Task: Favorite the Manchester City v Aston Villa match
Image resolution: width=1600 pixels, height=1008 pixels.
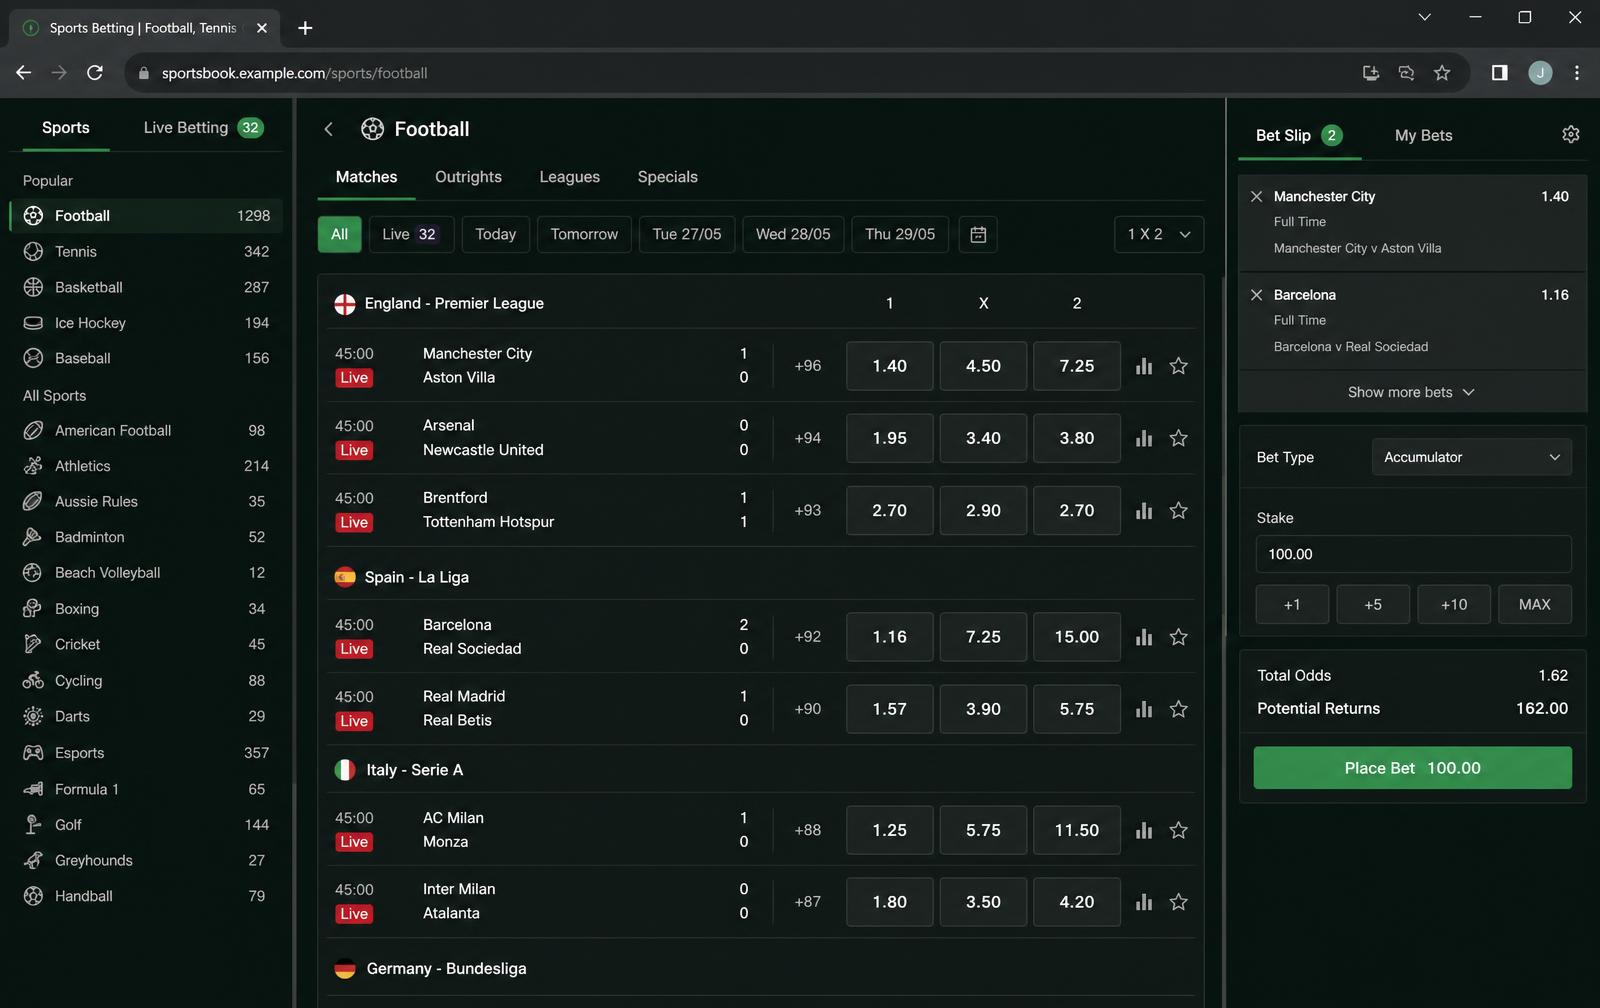Action: coord(1179,366)
